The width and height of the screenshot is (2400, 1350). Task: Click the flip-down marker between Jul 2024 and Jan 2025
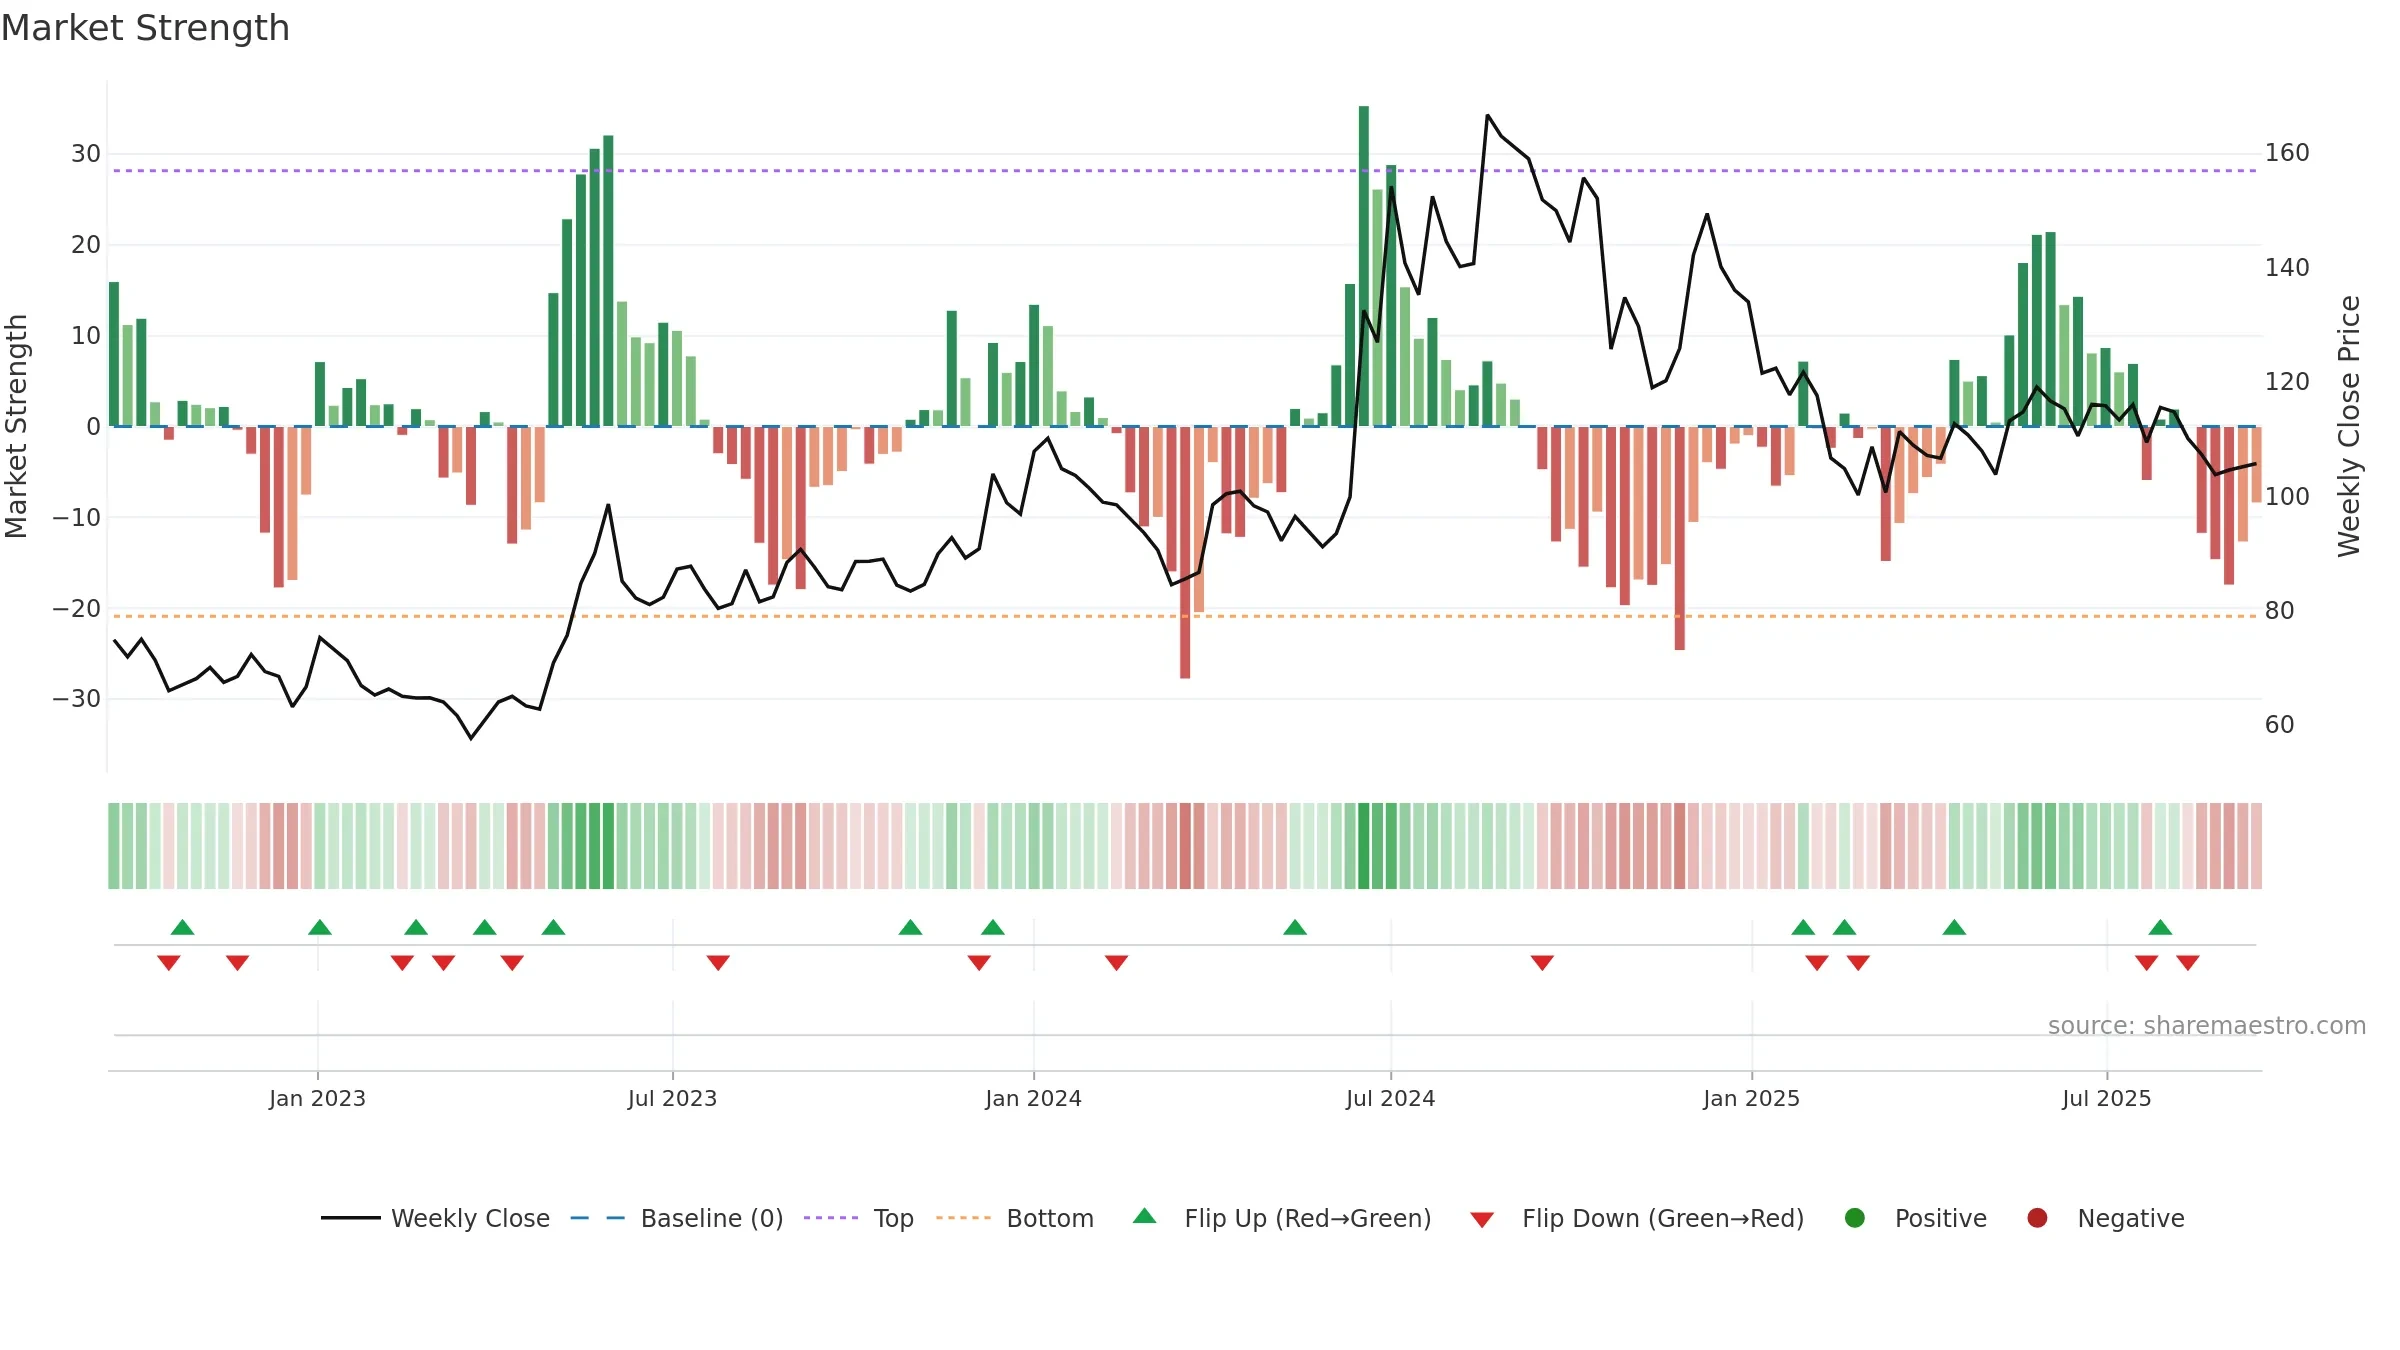click(1542, 962)
